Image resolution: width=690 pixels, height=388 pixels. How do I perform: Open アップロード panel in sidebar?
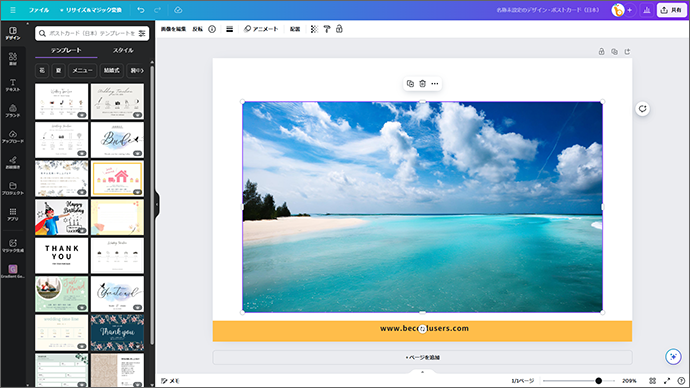coord(13,137)
